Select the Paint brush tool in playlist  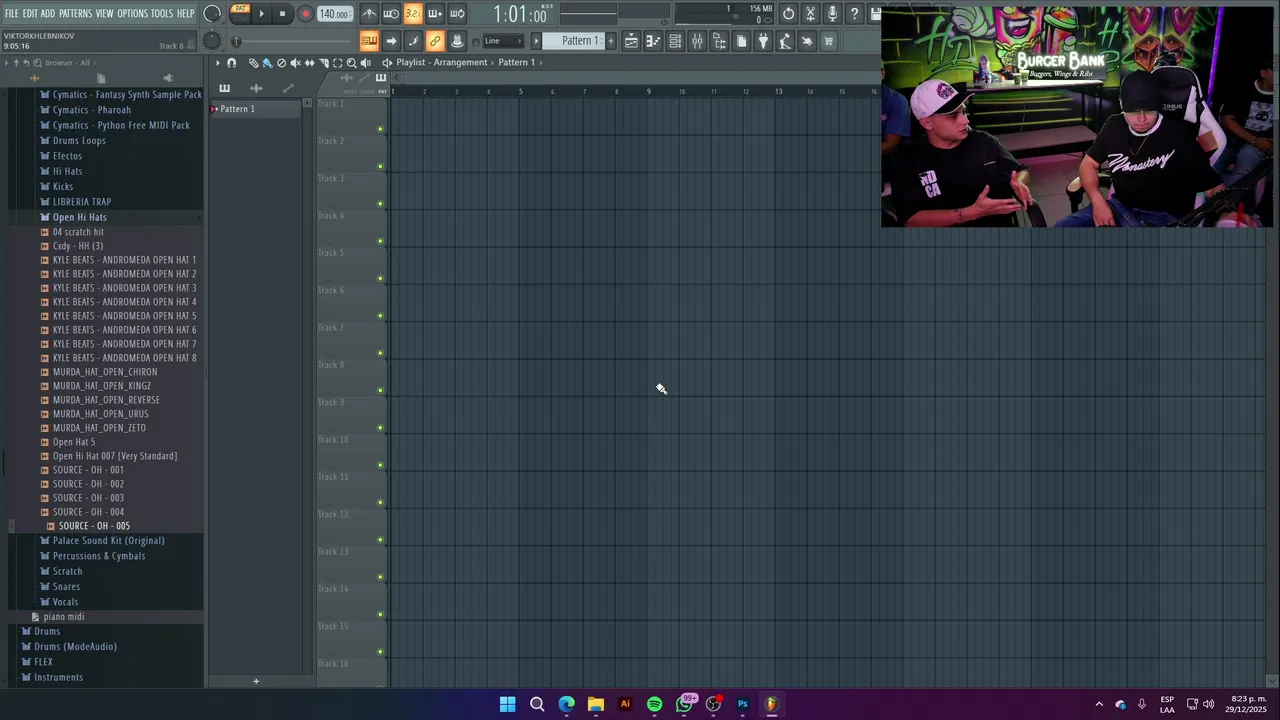pyautogui.click(x=267, y=63)
